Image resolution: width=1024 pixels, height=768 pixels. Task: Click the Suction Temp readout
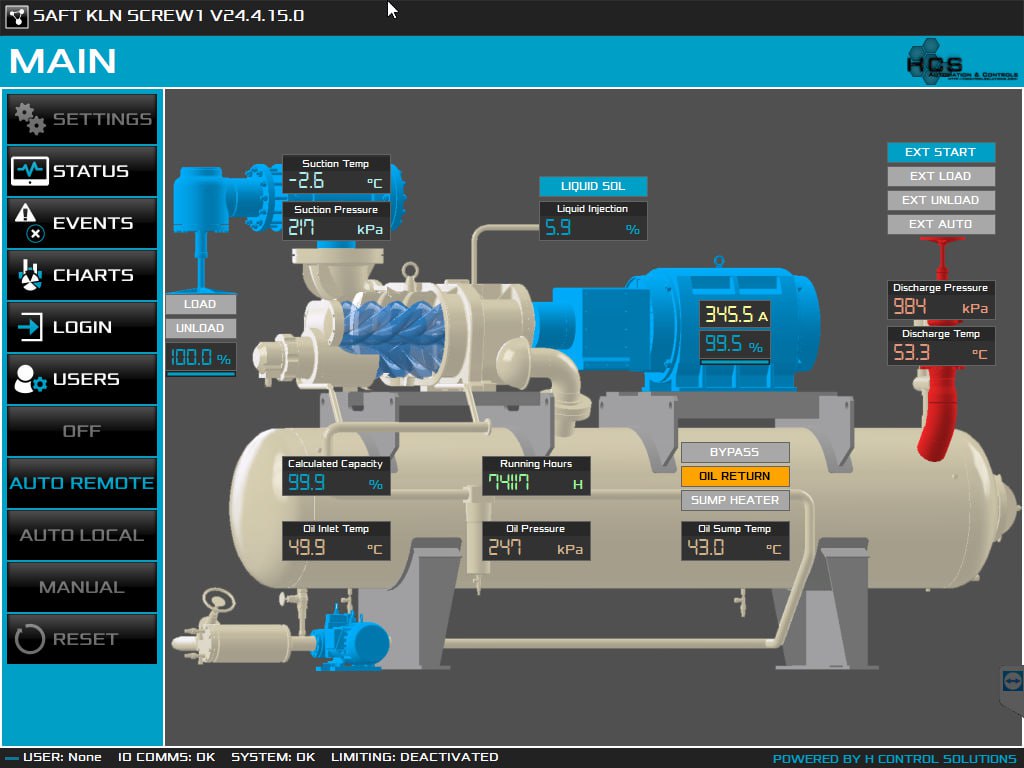click(336, 174)
